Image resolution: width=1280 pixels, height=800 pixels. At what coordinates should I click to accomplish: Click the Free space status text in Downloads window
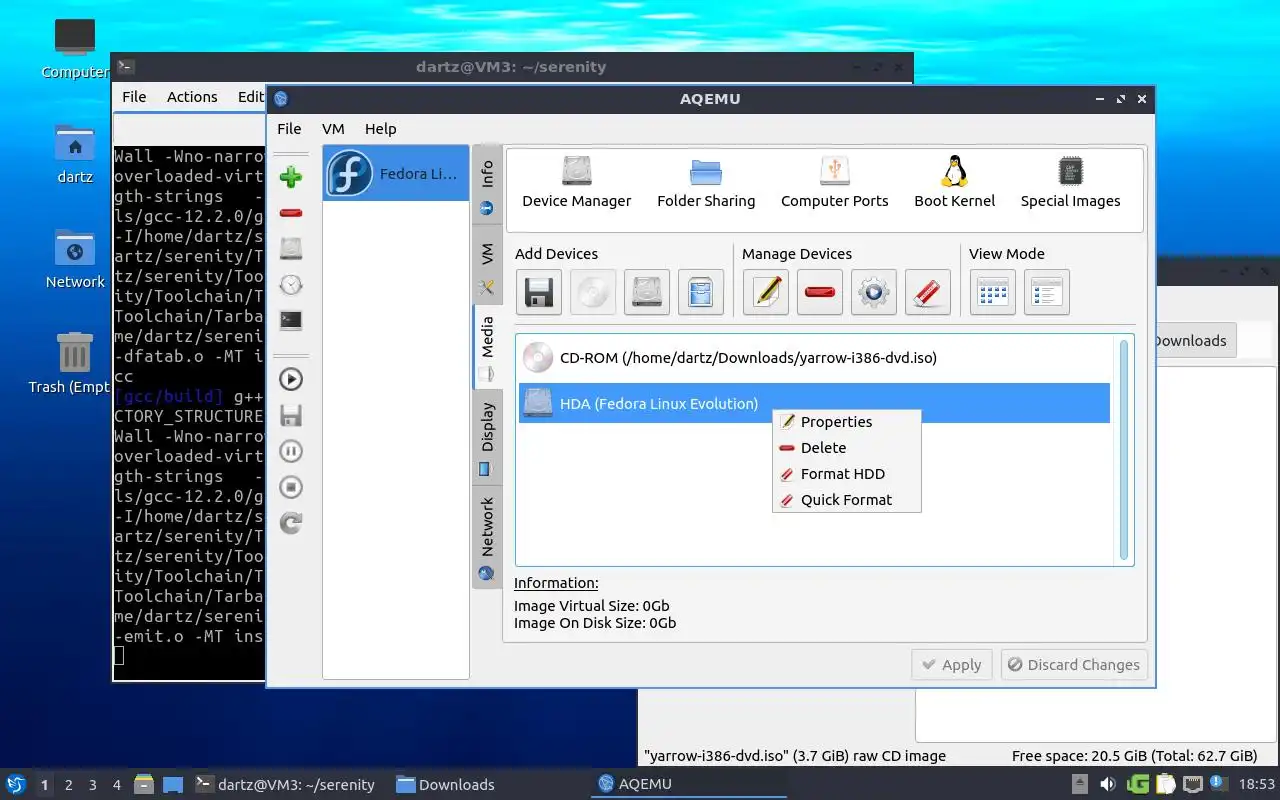coord(1134,756)
